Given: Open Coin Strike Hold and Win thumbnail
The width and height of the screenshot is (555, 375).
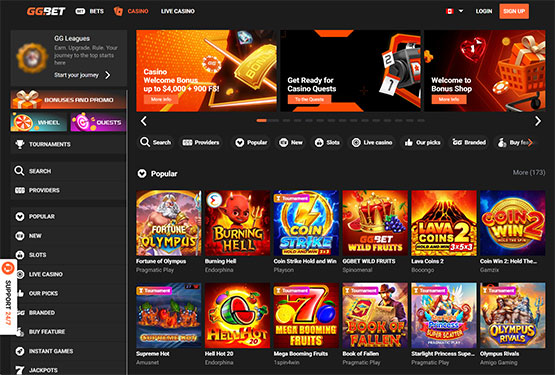Looking at the screenshot, I should 306,223.
